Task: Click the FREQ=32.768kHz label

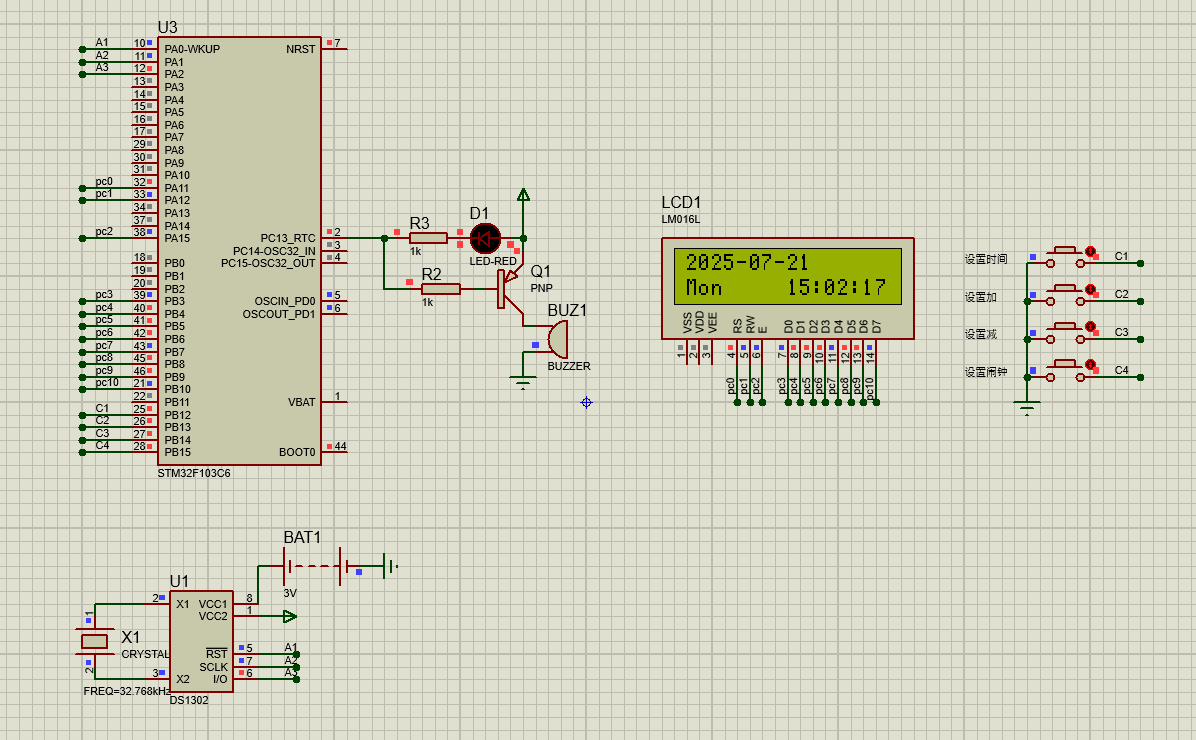Action: pyautogui.click(x=127, y=691)
